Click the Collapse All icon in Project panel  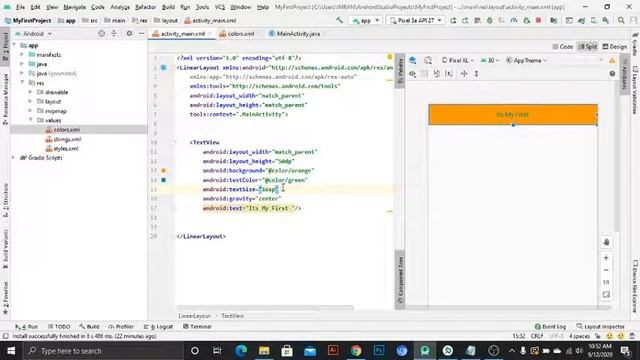pyautogui.click(x=114, y=33)
